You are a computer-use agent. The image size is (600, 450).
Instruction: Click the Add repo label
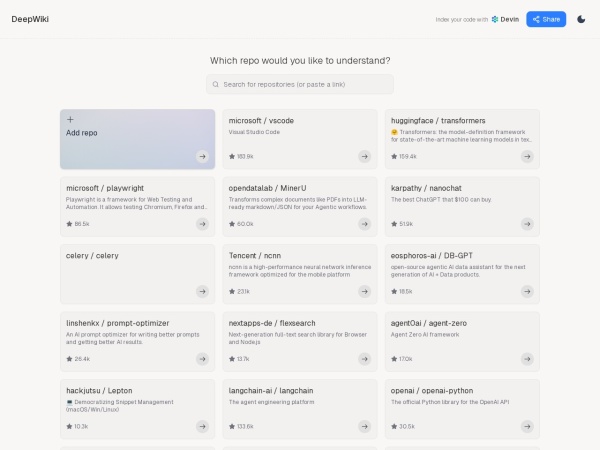(82, 133)
